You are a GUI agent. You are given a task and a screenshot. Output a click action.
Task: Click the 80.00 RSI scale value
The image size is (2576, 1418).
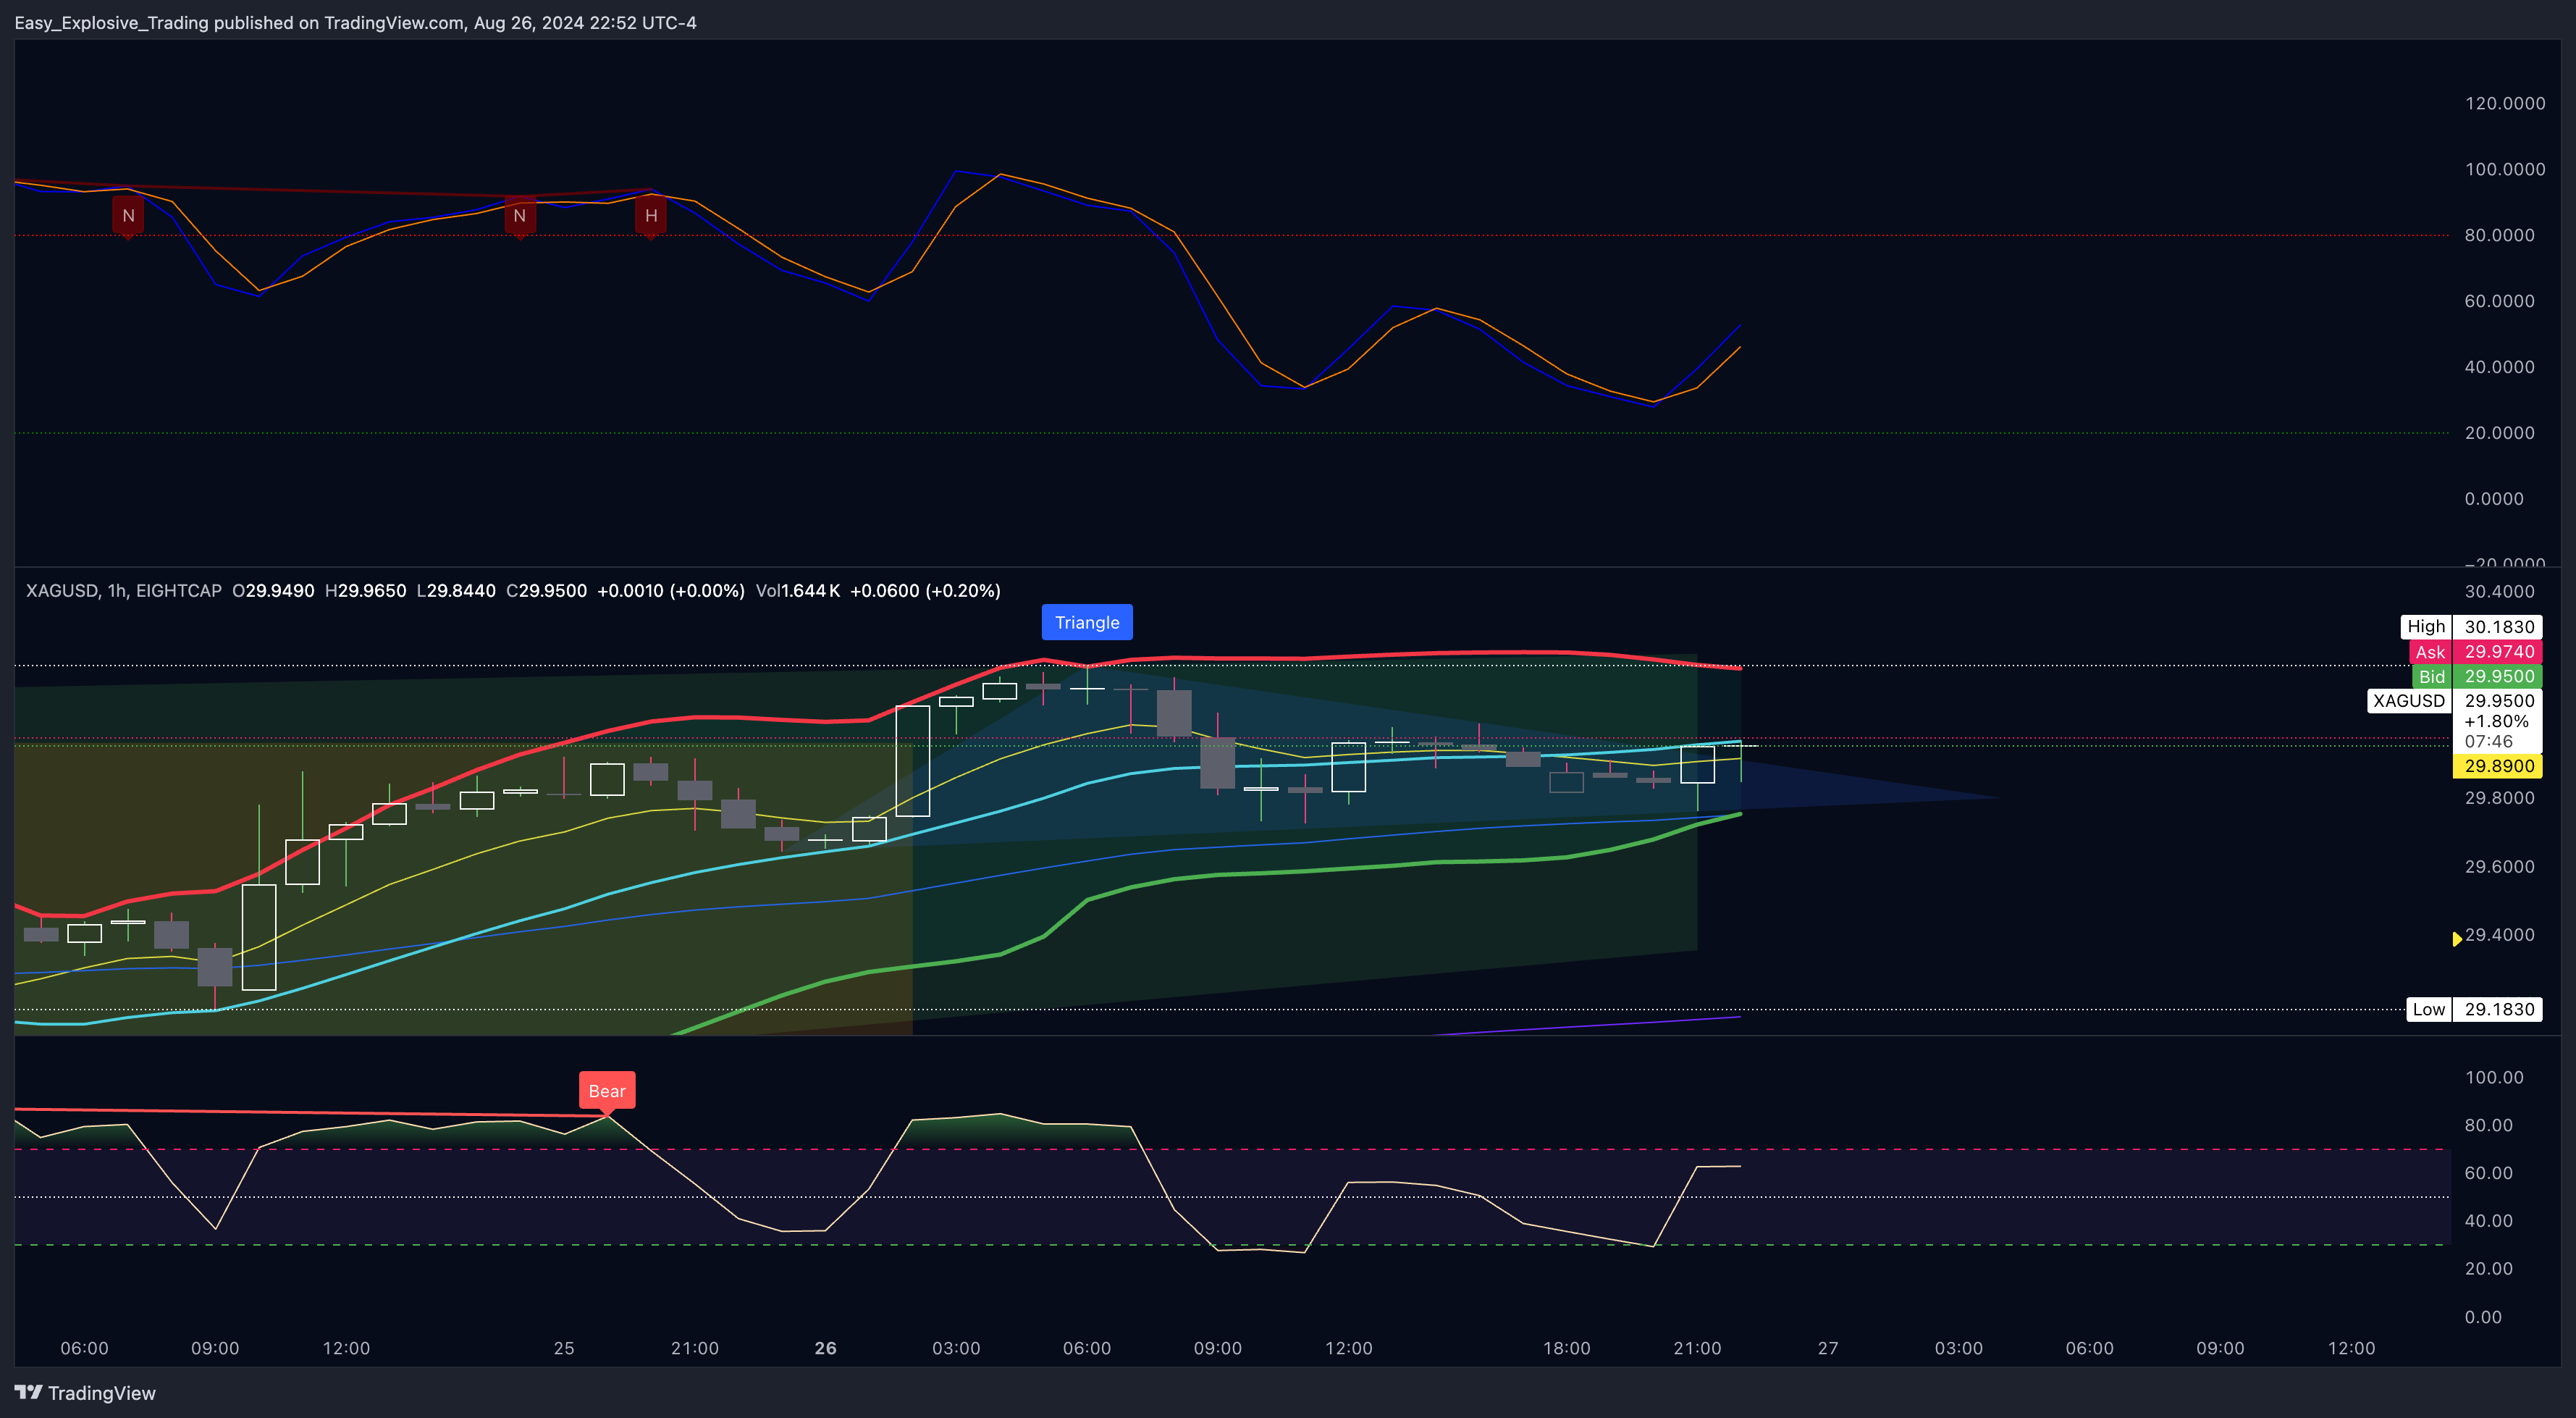pyautogui.click(x=2488, y=1125)
